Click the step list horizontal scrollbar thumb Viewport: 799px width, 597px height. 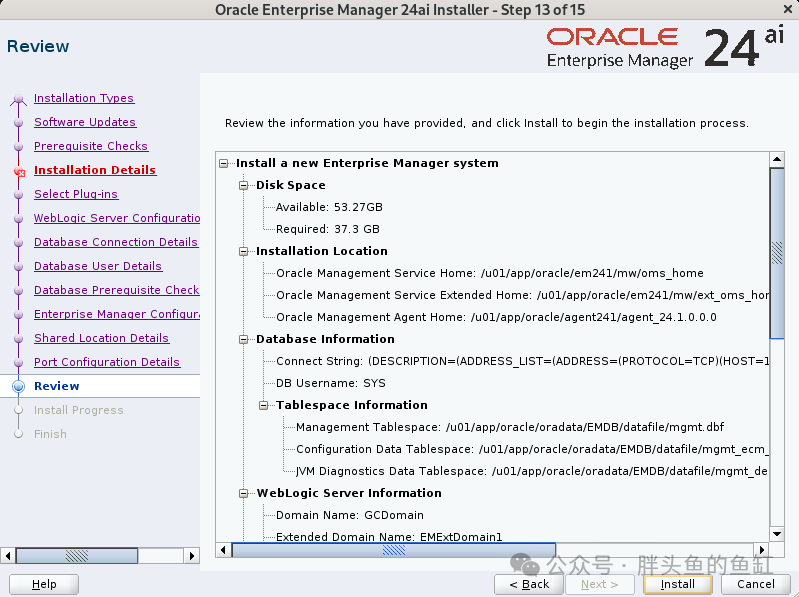tap(77, 555)
